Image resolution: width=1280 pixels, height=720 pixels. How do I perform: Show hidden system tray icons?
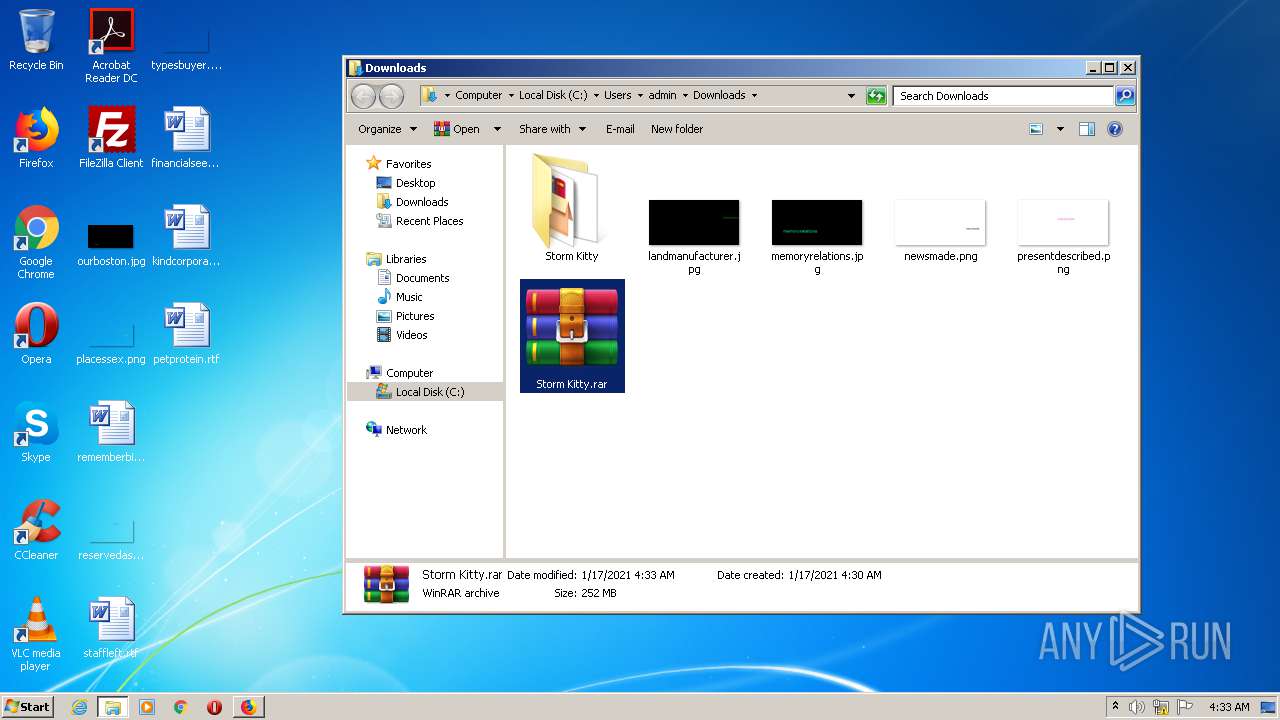[x=1116, y=707]
